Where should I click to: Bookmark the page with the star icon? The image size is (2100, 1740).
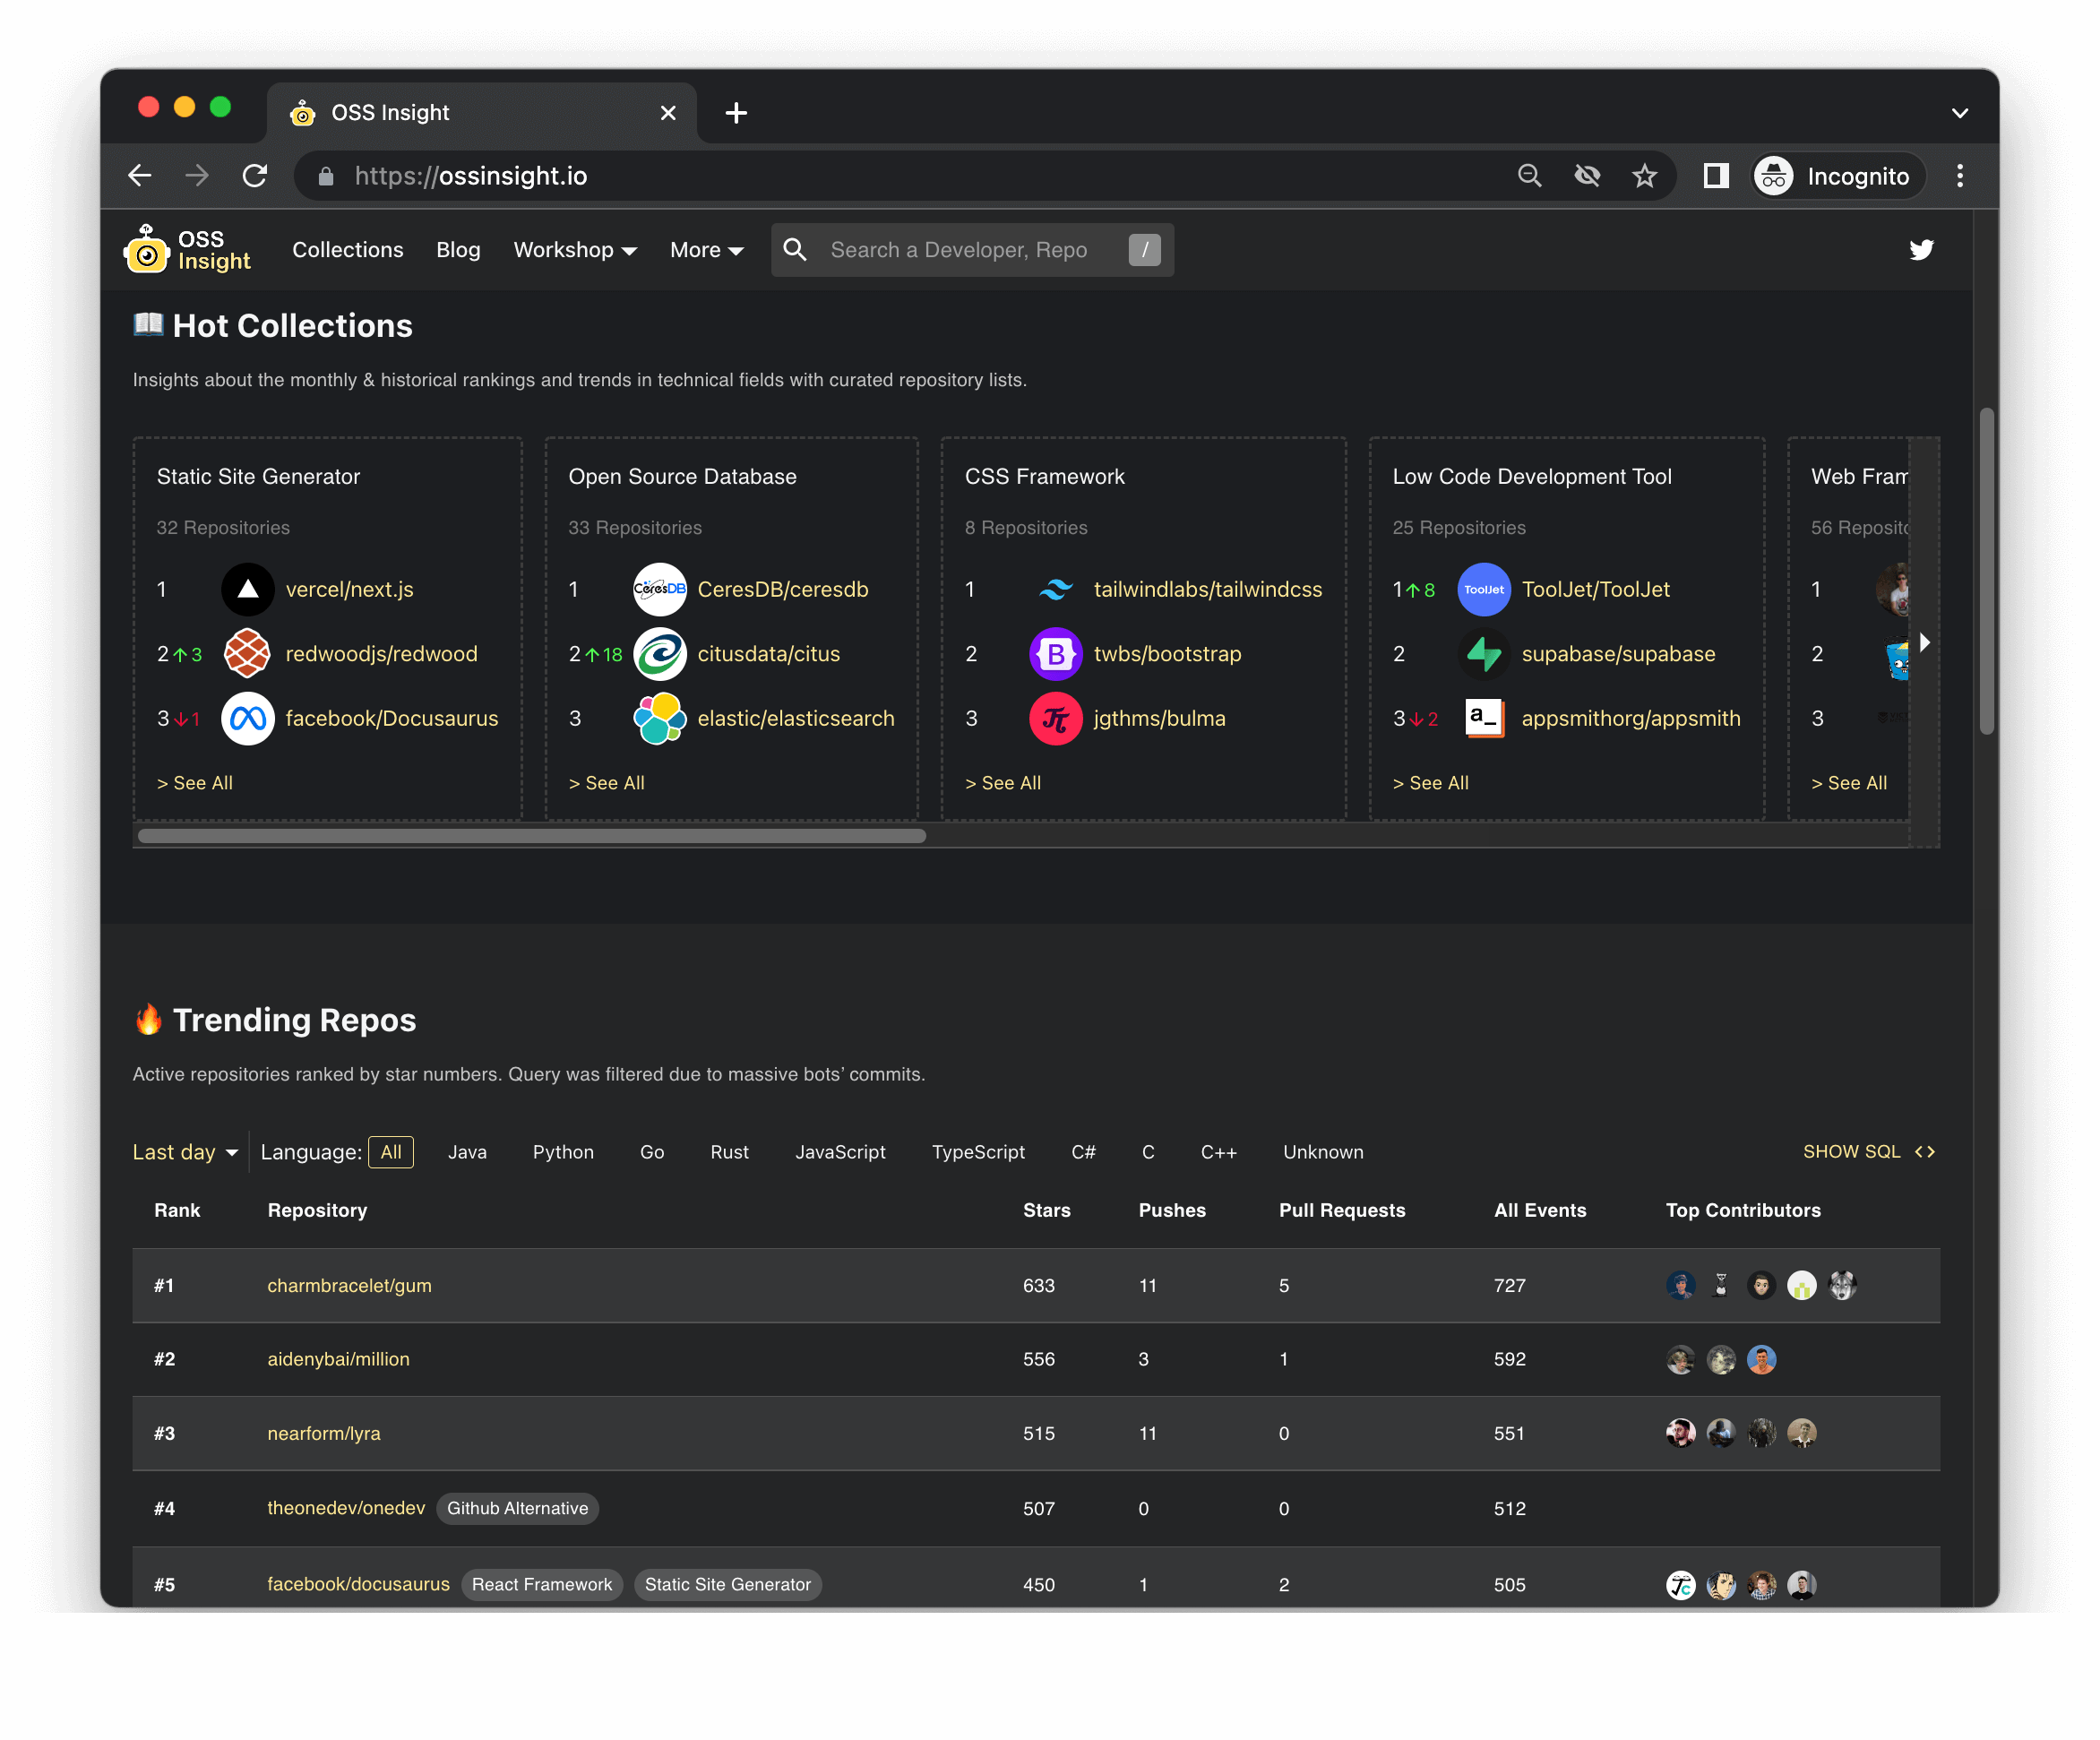(x=1645, y=176)
